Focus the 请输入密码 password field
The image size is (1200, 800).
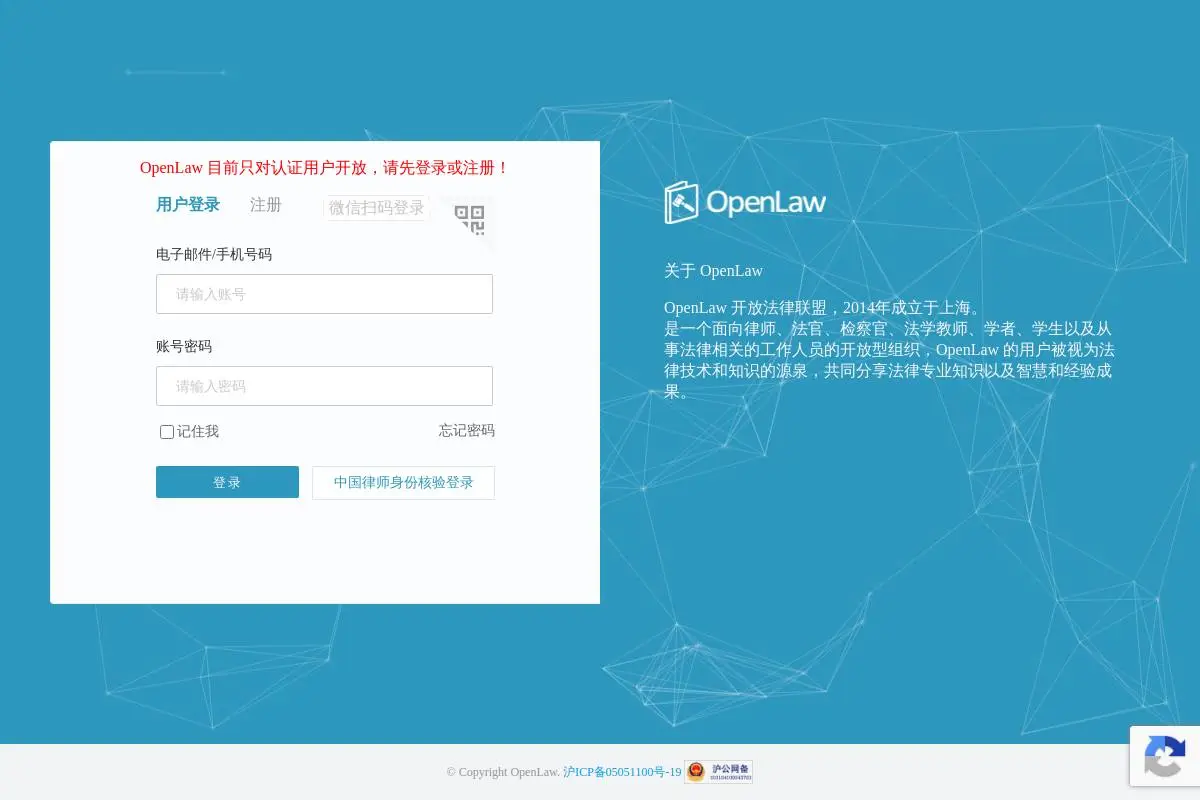click(x=324, y=386)
